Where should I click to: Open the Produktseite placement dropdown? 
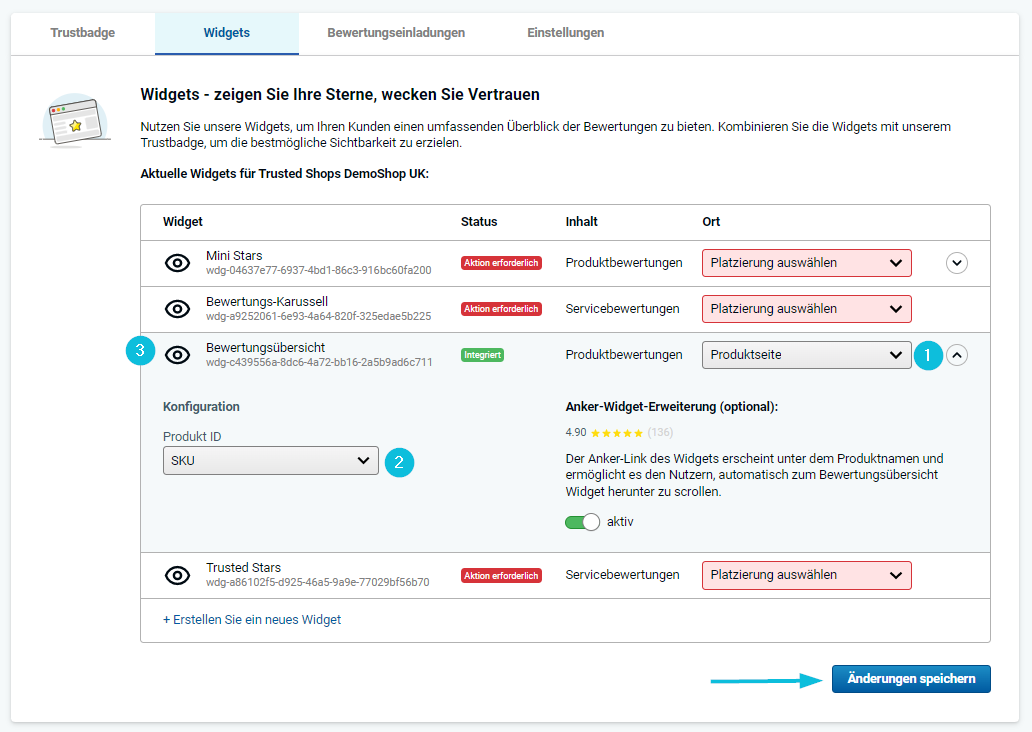[x=806, y=355]
